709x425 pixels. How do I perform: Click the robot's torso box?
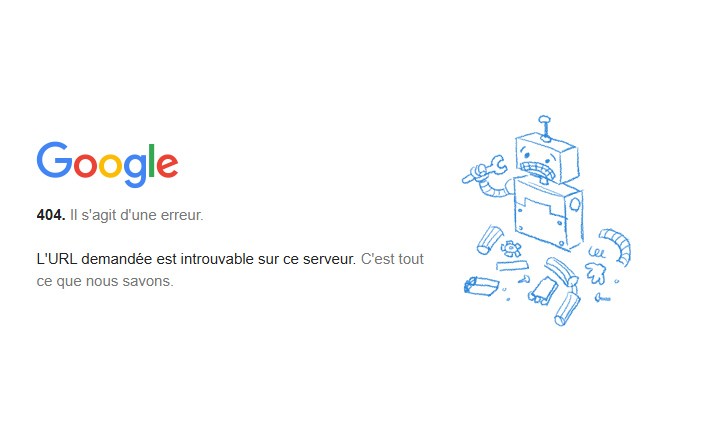[548, 212]
